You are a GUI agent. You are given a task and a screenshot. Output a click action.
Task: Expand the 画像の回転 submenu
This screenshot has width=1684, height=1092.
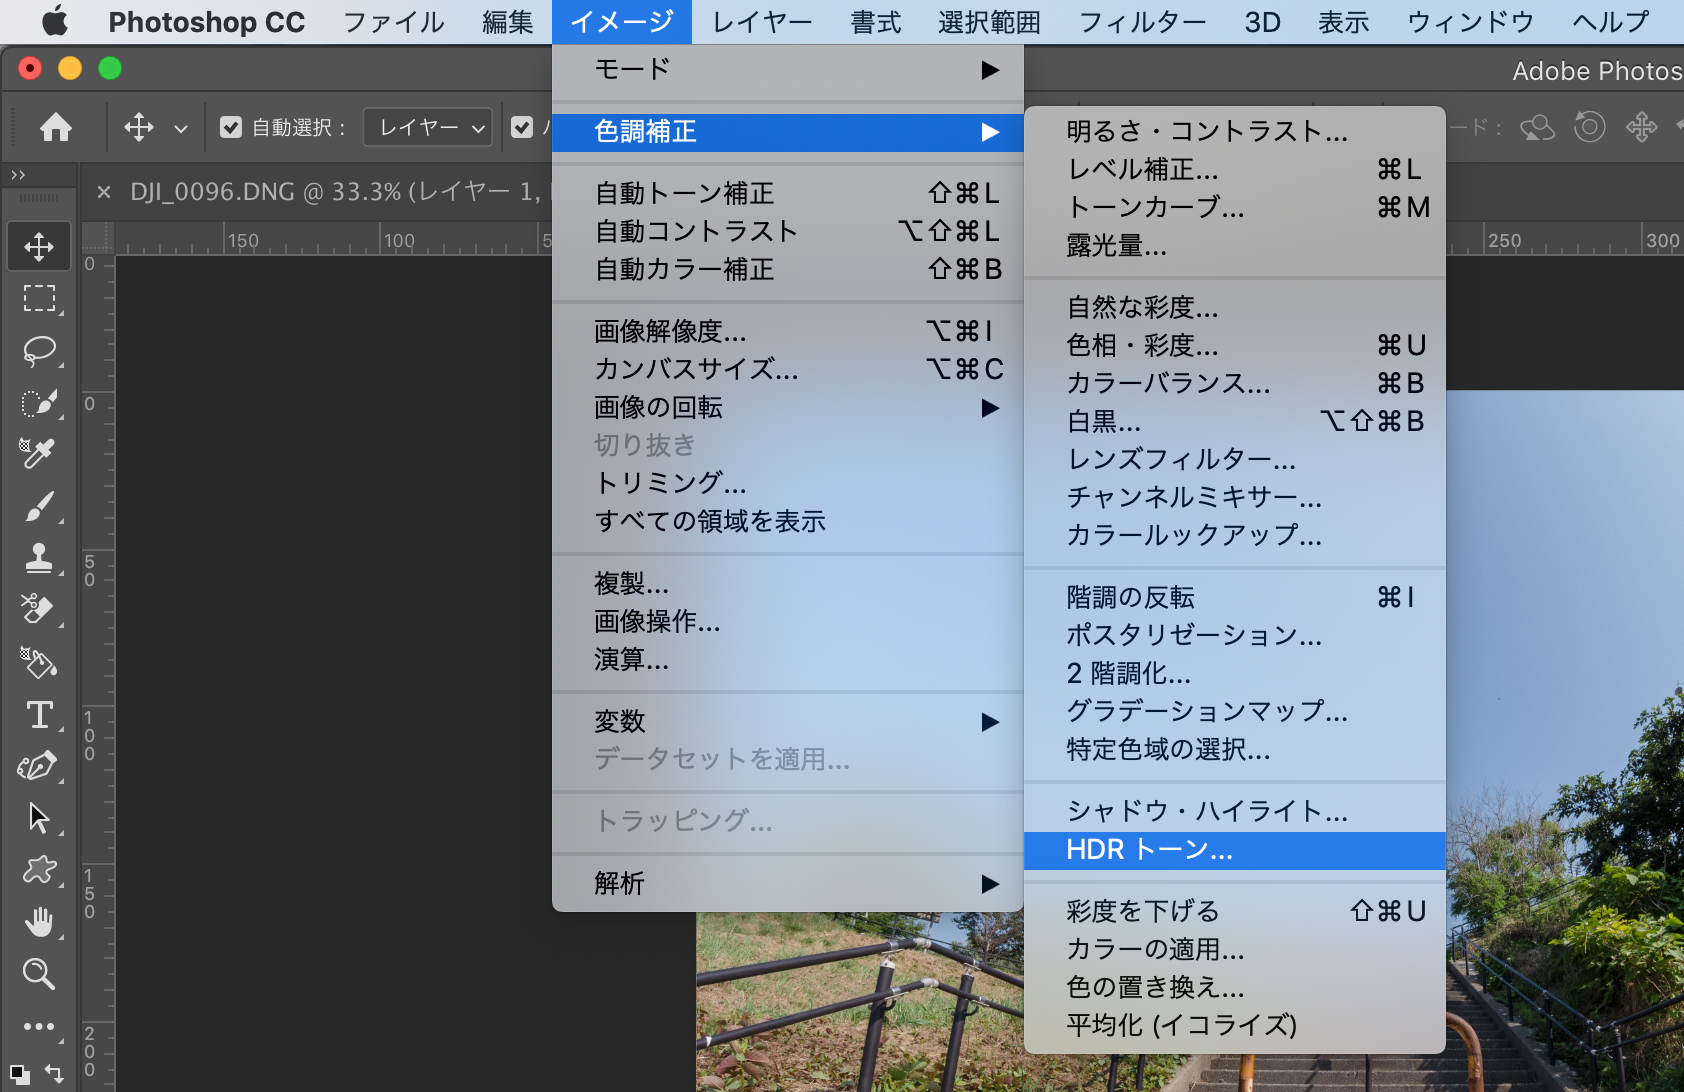788,407
